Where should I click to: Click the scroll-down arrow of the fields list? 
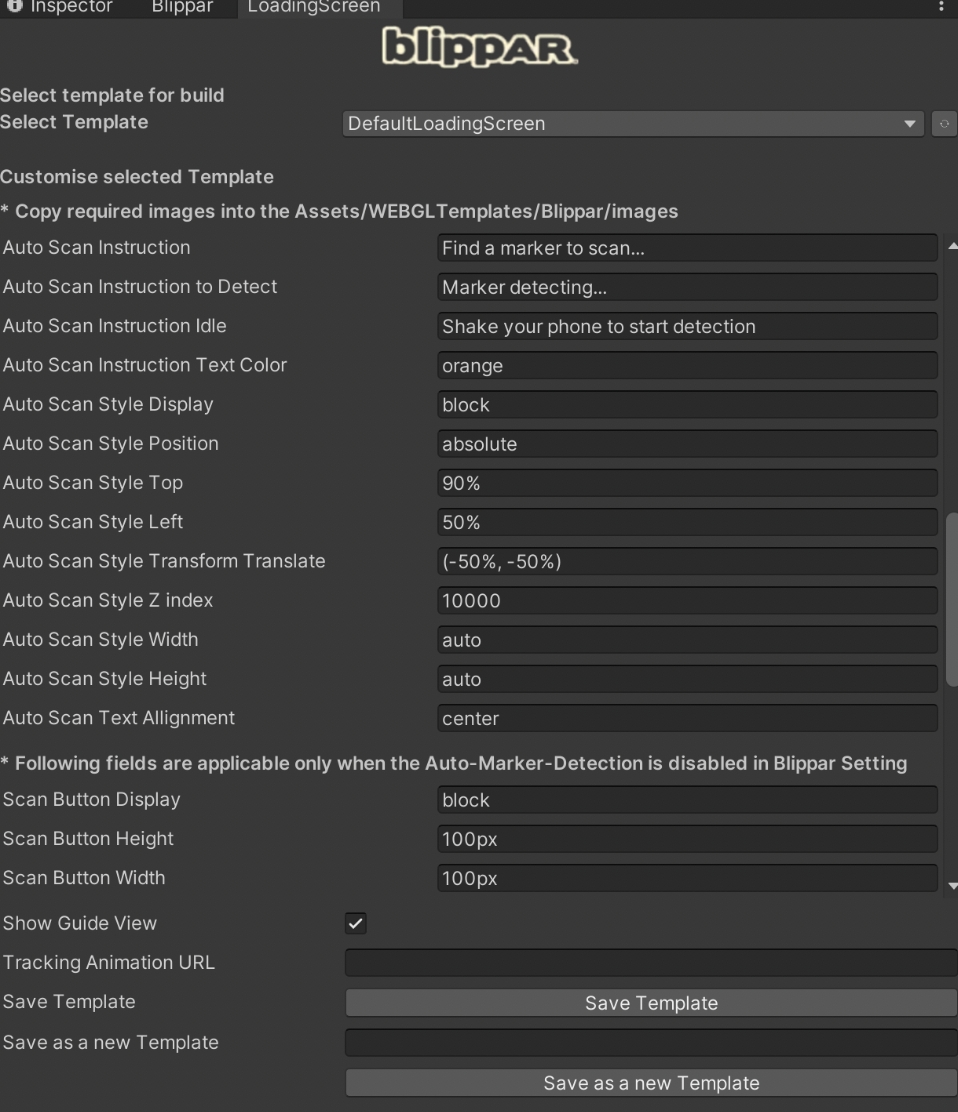(951, 885)
